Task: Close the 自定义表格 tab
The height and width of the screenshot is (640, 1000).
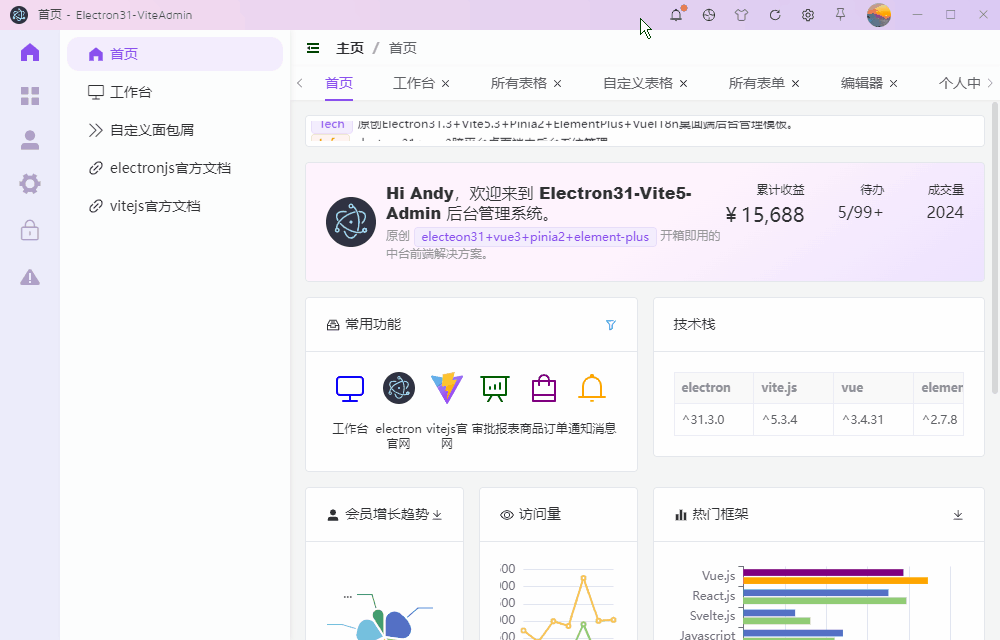Action: click(x=683, y=84)
